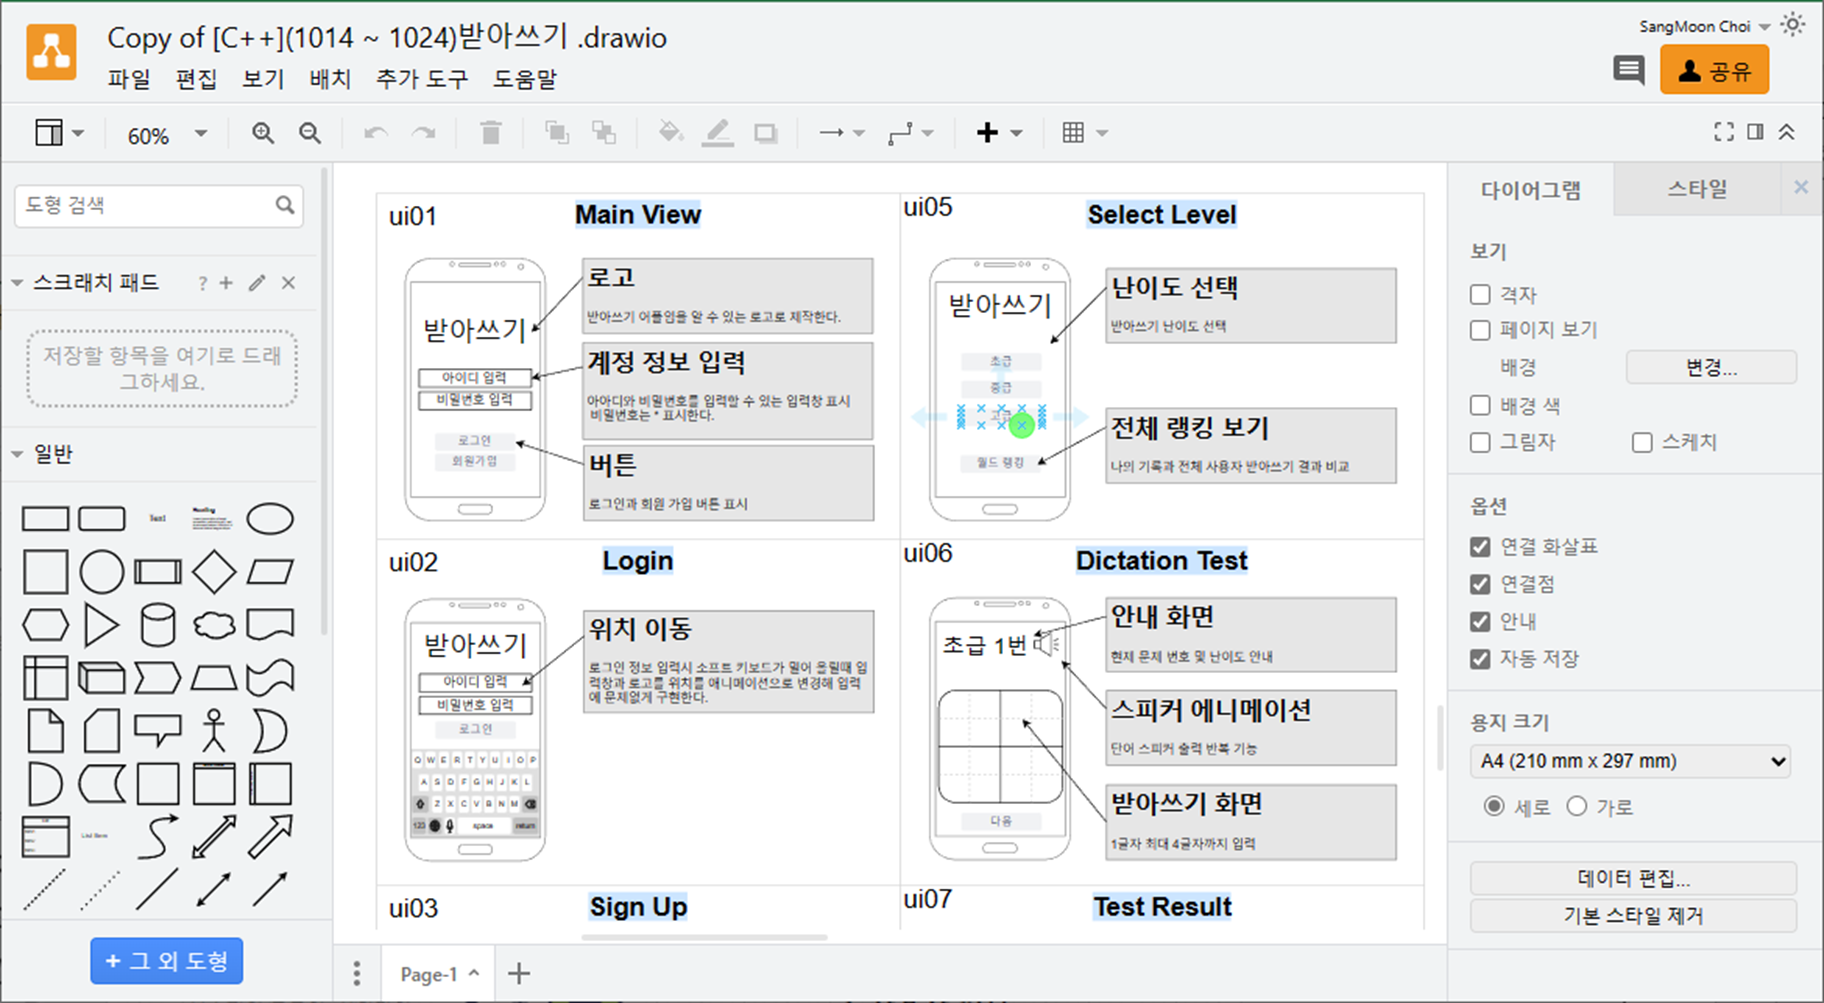Open the 보기 menu
This screenshot has height=1003, width=1824.
(x=263, y=79)
